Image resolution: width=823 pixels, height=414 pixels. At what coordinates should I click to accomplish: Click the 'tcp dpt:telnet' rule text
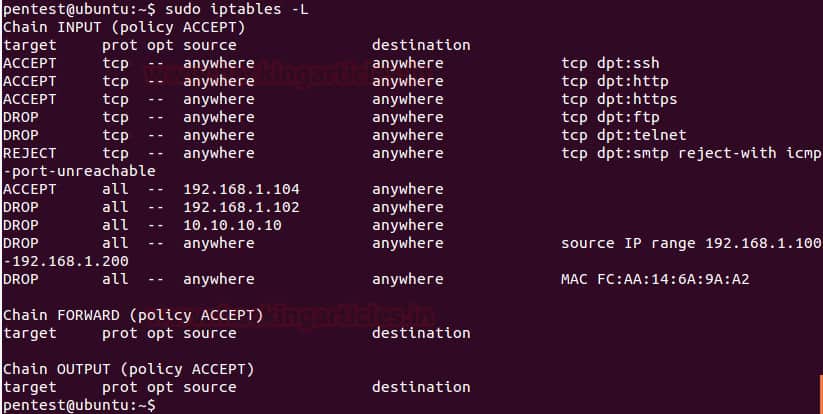tap(624, 135)
